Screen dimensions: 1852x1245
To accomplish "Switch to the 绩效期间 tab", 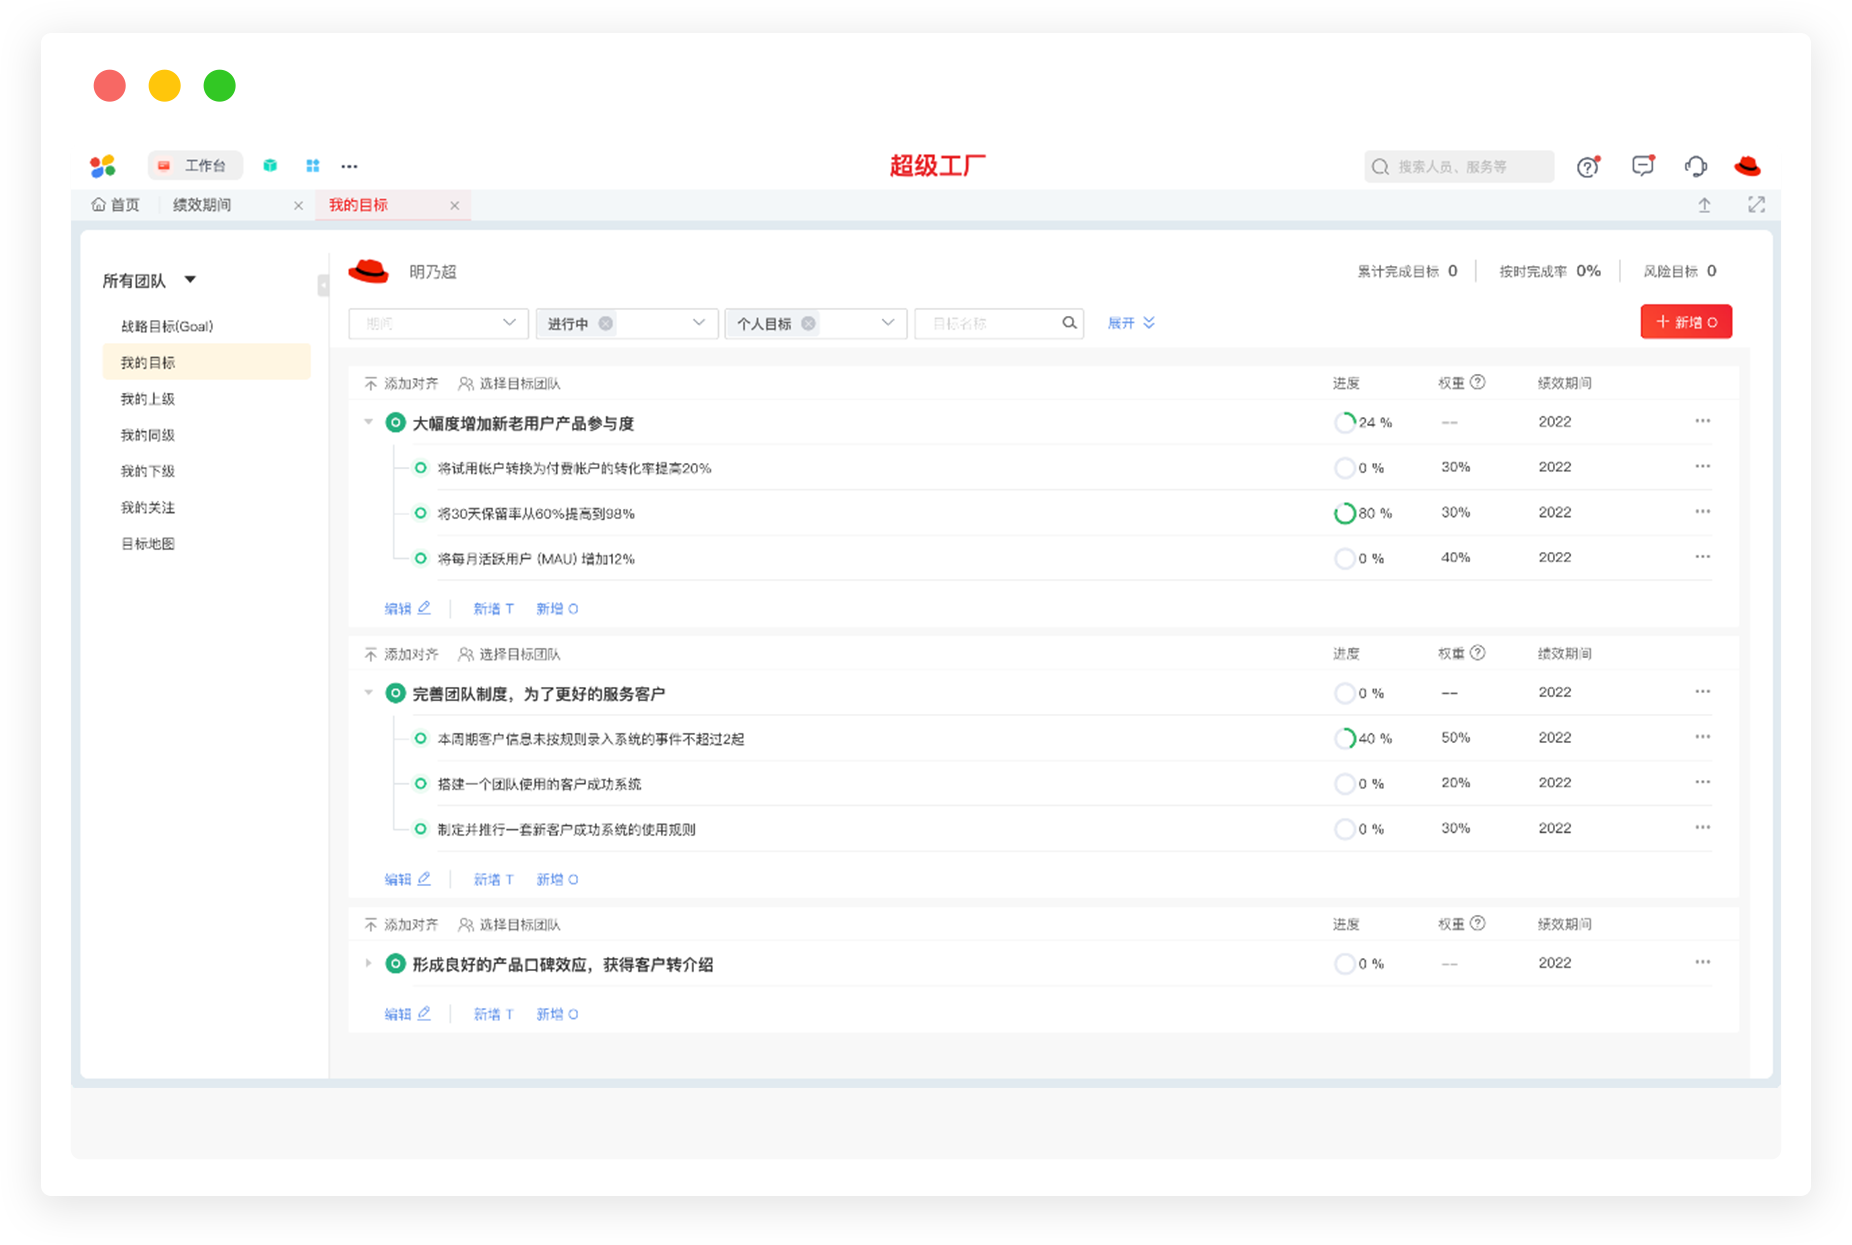I will [202, 205].
